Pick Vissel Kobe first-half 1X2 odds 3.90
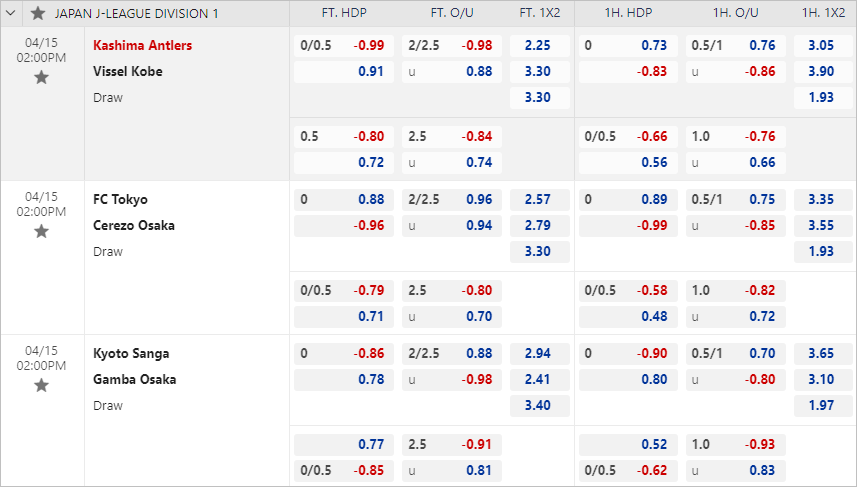 (823, 72)
